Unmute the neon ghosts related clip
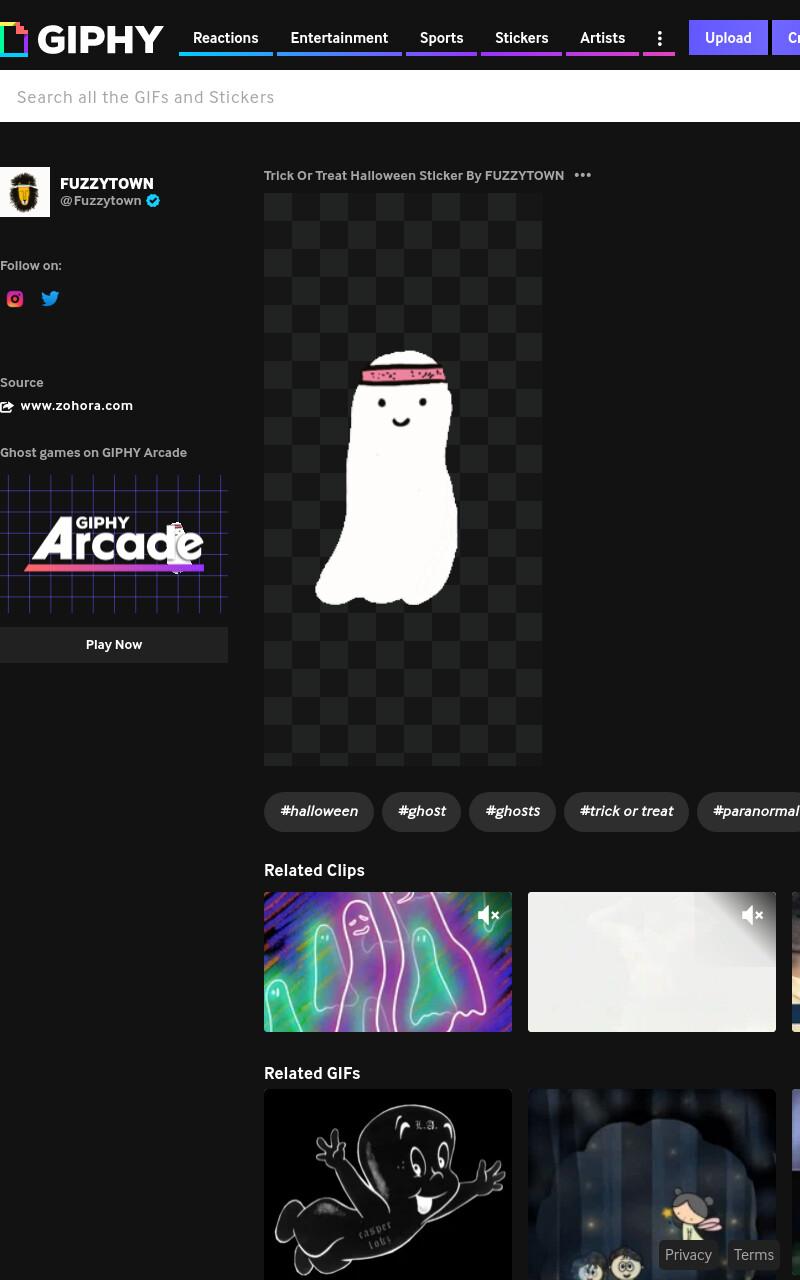800x1280 pixels. (x=488, y=915)
